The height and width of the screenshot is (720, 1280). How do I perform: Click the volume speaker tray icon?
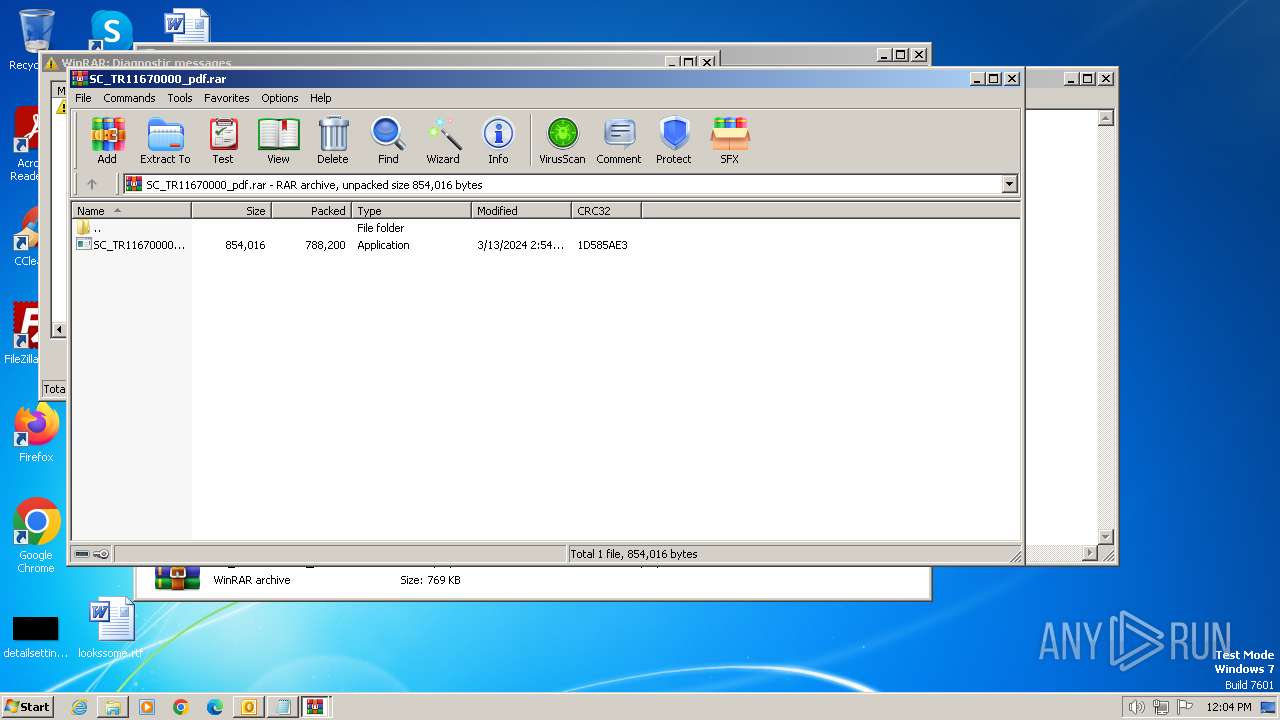pos(1136,707)
